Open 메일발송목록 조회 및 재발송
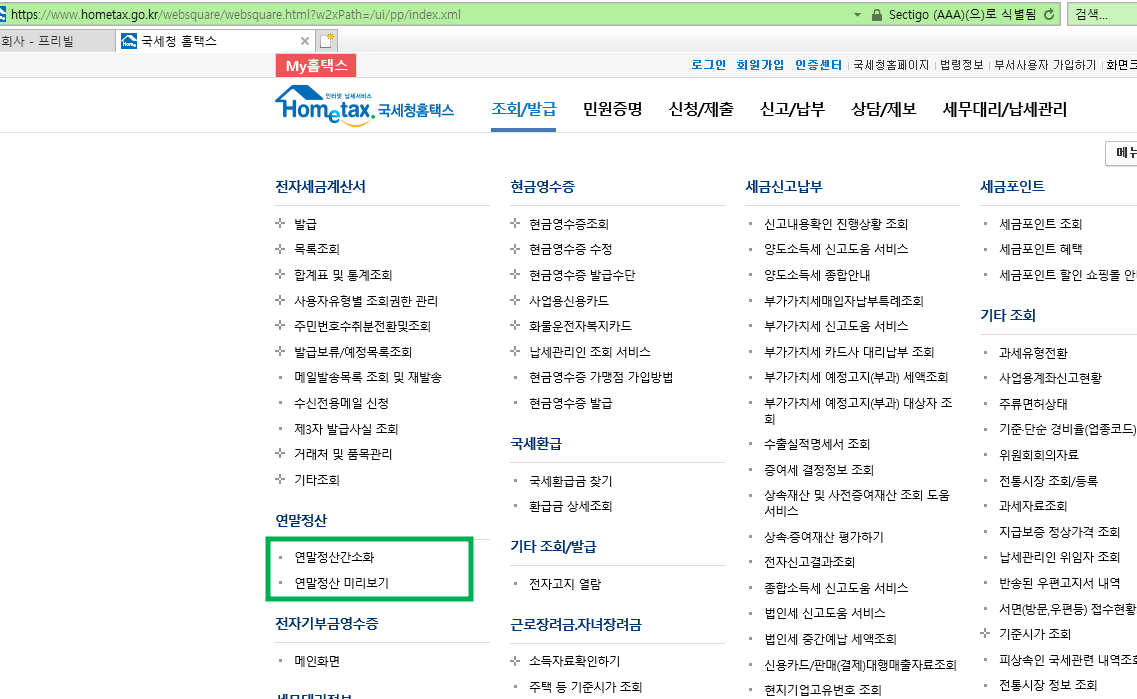The width and height of the screenshot is (1137, 699). pos(368,377)
